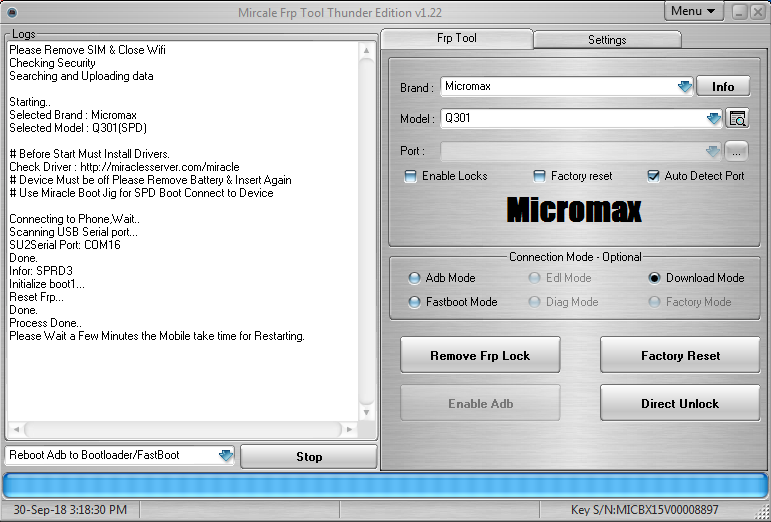Click Enable Adb button
771x522 pixels.
pos(480,404)
